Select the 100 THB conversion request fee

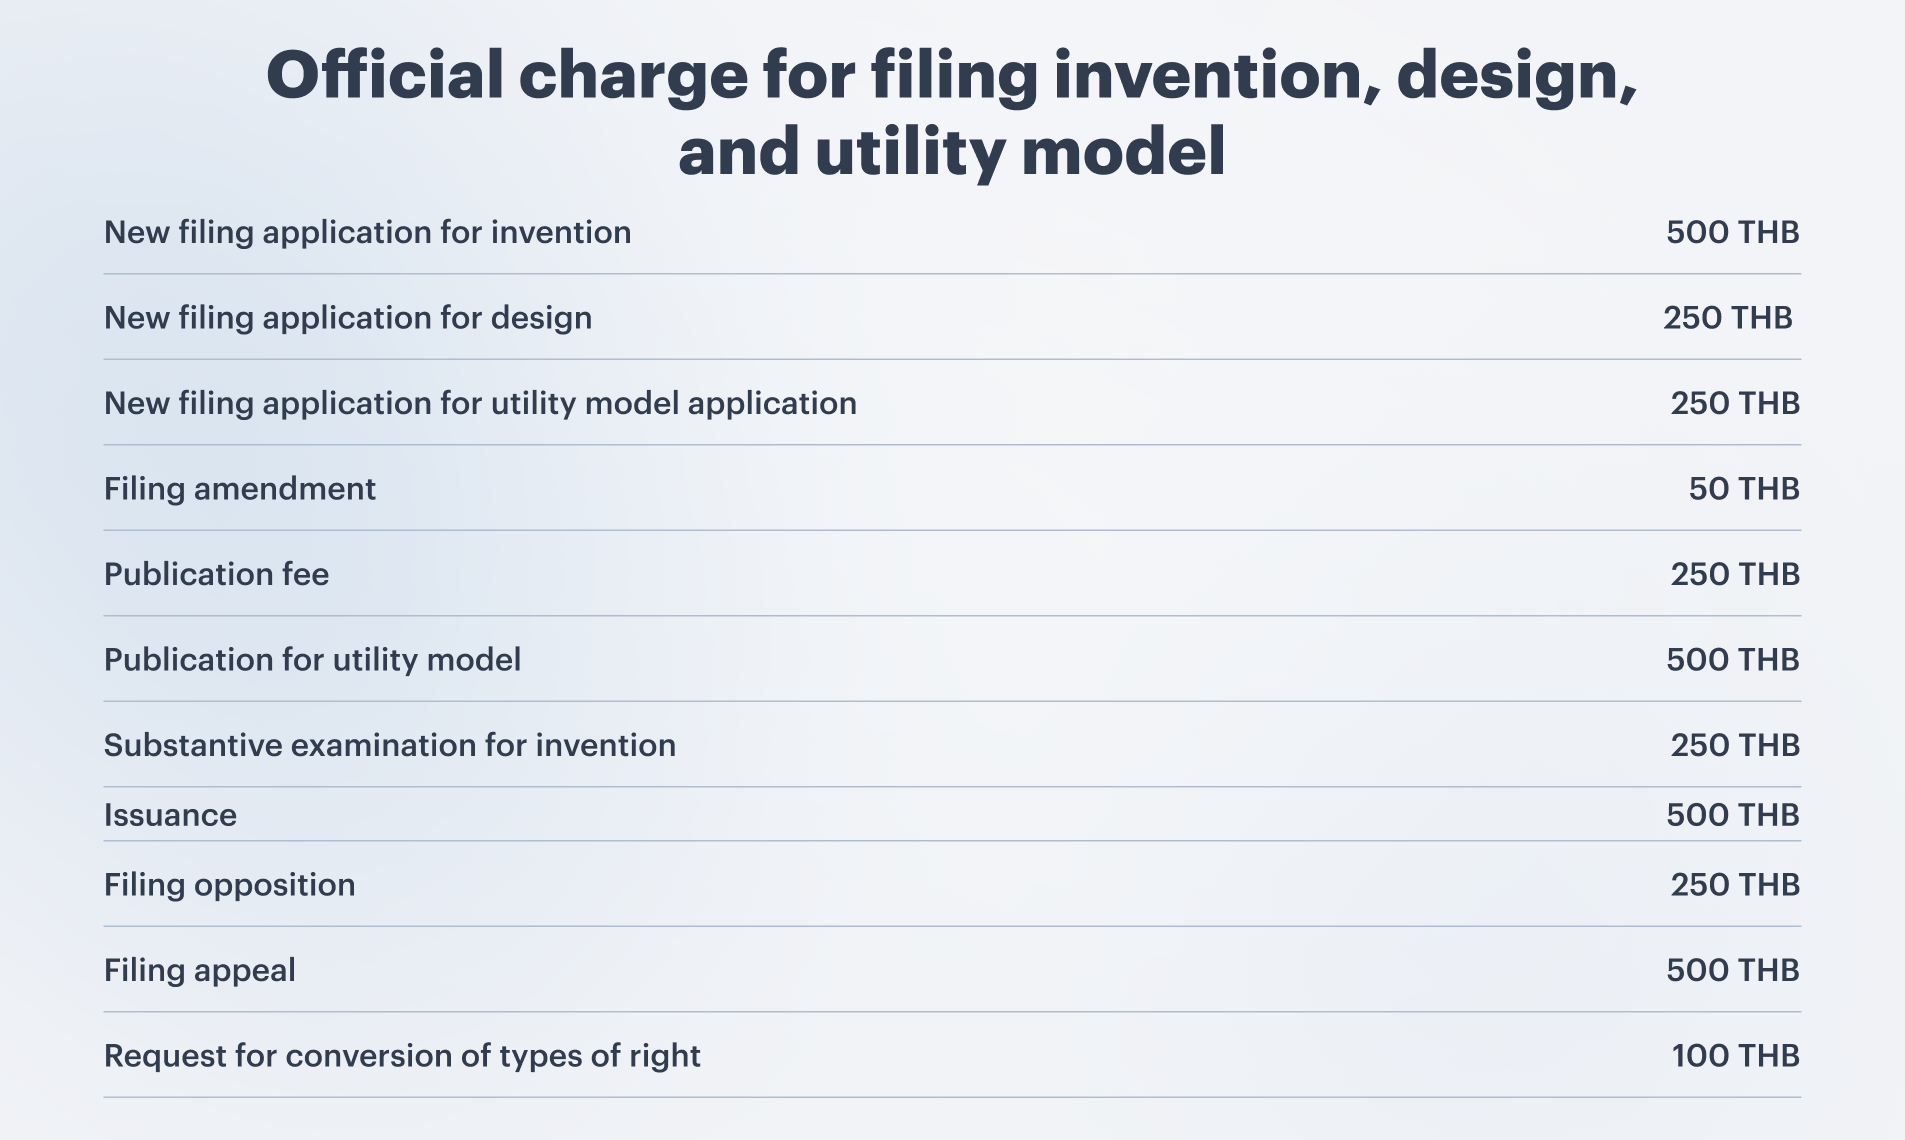[1735, 1056]
